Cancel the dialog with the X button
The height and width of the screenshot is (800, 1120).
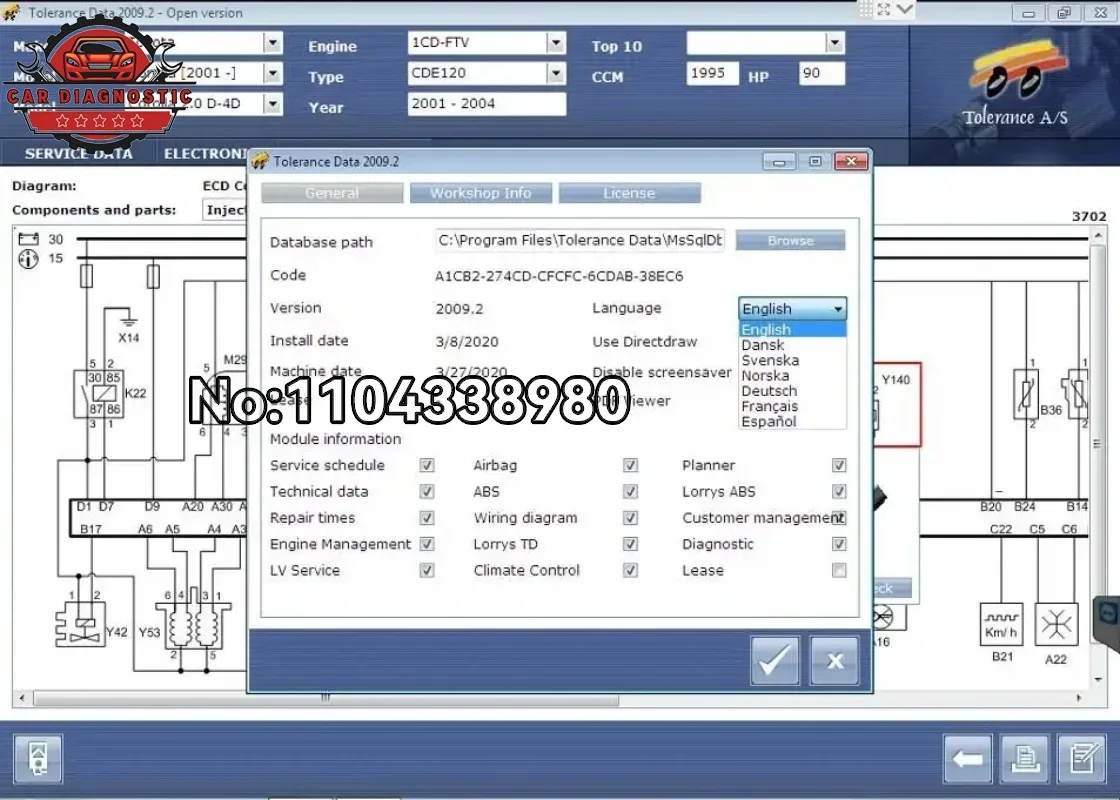click(x=834, y=661)
